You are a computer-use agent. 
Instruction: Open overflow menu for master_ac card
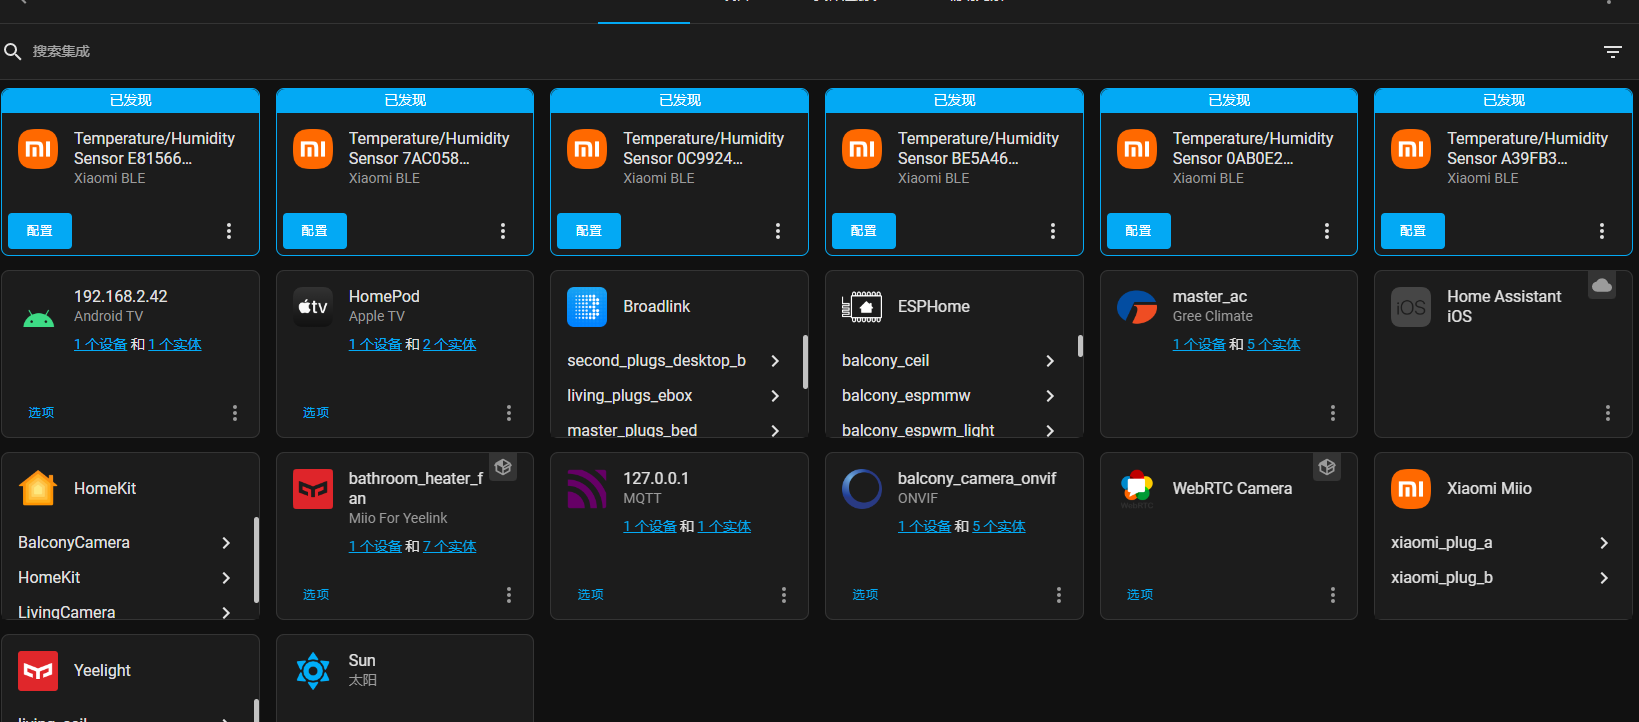[x=1333, y=413]
